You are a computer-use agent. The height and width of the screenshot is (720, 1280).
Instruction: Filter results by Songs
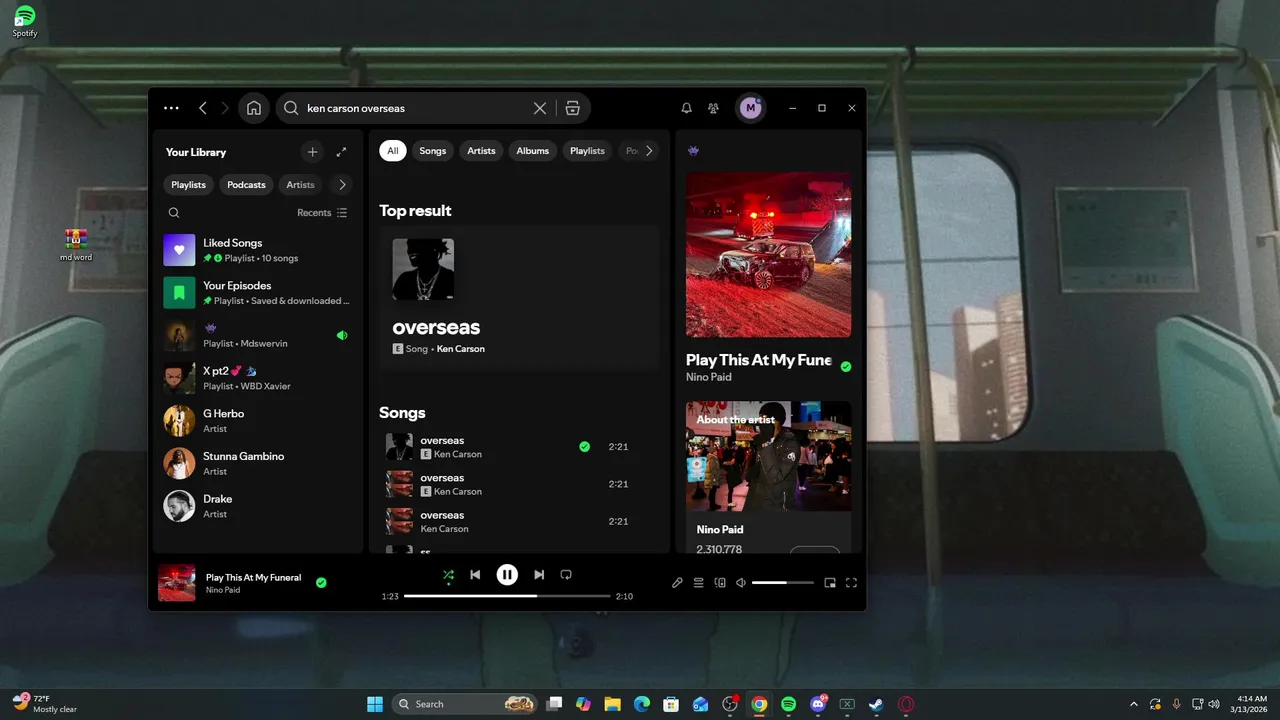click(x=432, y=151)
